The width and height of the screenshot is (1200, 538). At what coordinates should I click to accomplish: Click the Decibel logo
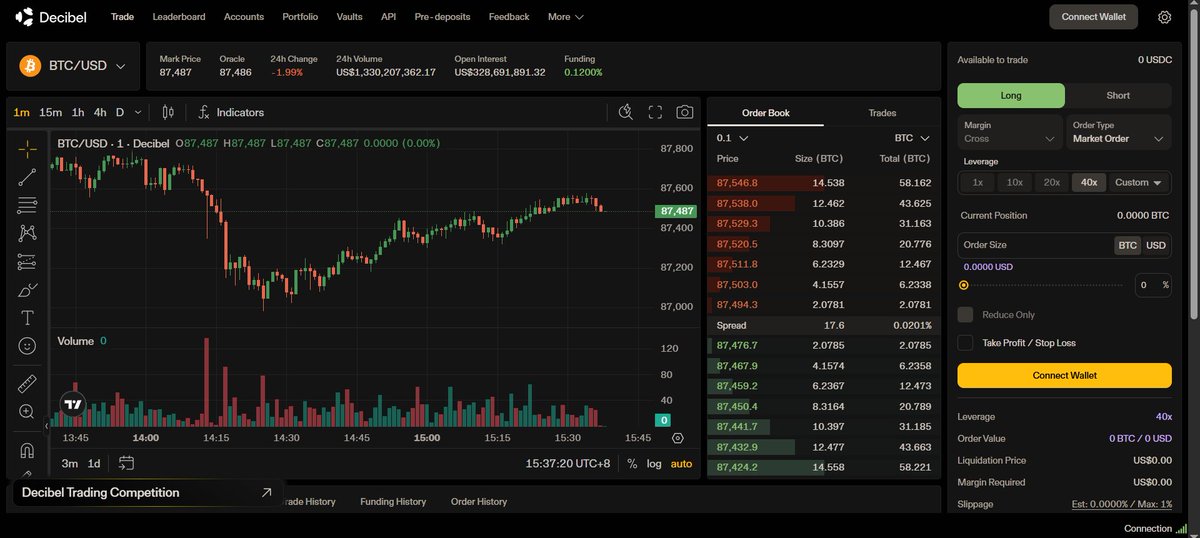(53, 17)
